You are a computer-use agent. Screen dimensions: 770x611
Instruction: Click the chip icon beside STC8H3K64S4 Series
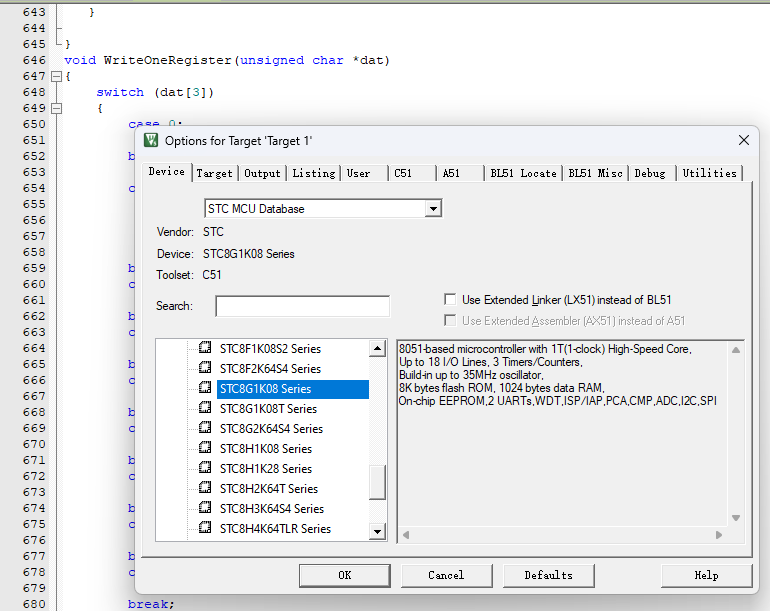[x=205, y=508]
